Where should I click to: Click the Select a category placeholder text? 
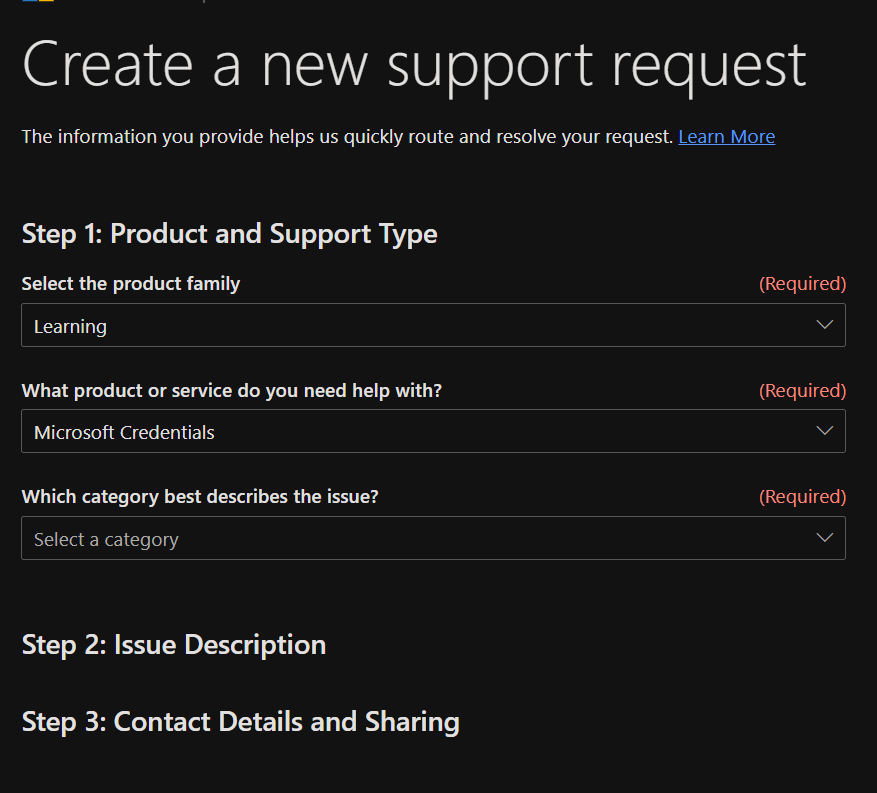(x=106, y=538)
